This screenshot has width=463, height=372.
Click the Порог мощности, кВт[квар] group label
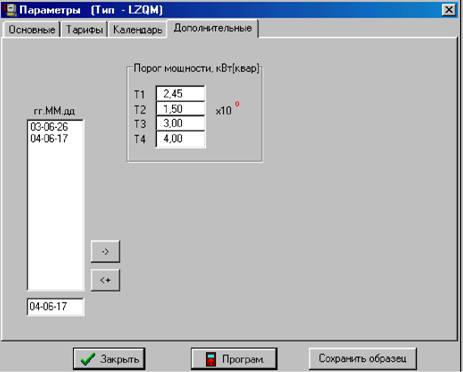[x=196, y=68]
